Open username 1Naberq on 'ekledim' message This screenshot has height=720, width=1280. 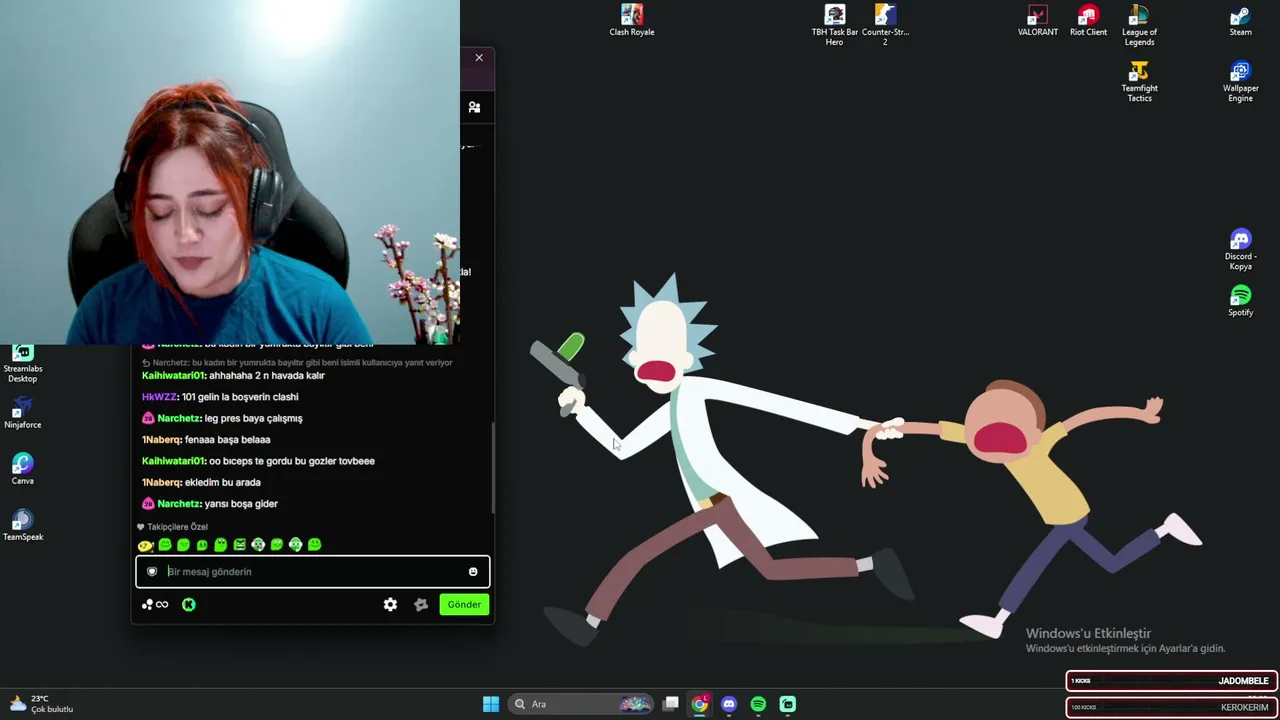(x=161, y=482)
